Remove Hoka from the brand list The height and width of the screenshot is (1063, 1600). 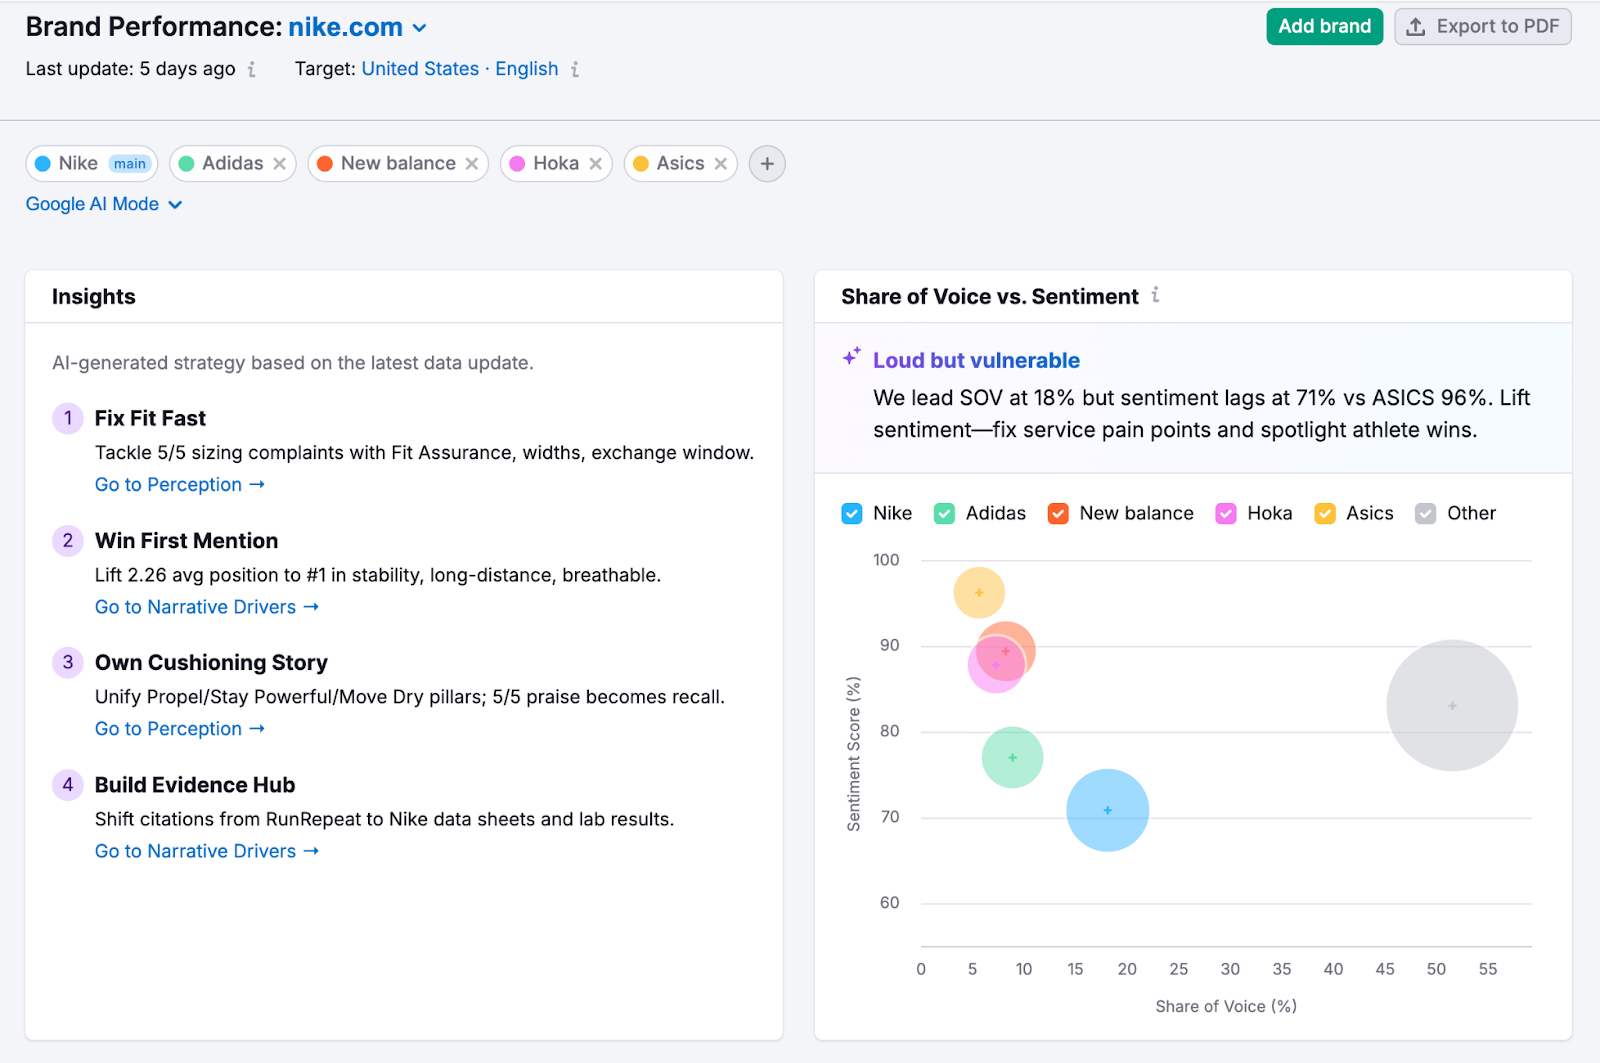(x=597, y=163)
